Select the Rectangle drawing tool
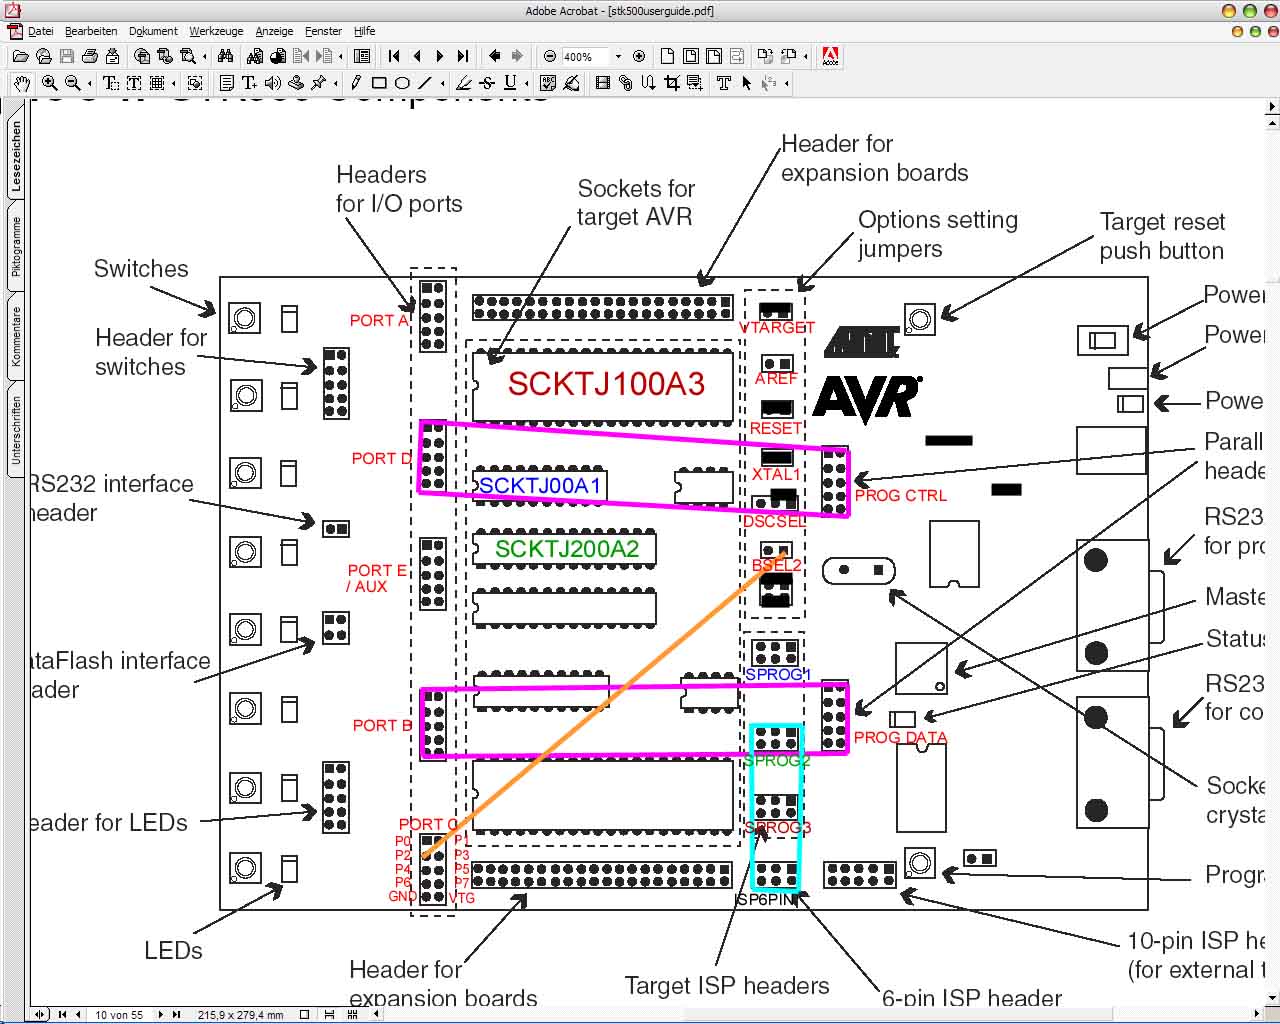The image size is (1280, 1024). pos(379,83)
